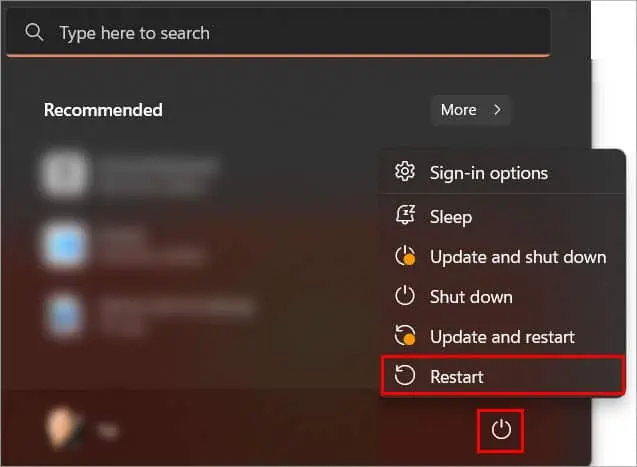Screen dimensions: 637x467
Task: Choose Sleep in the power menu
Action: point(450,216)
